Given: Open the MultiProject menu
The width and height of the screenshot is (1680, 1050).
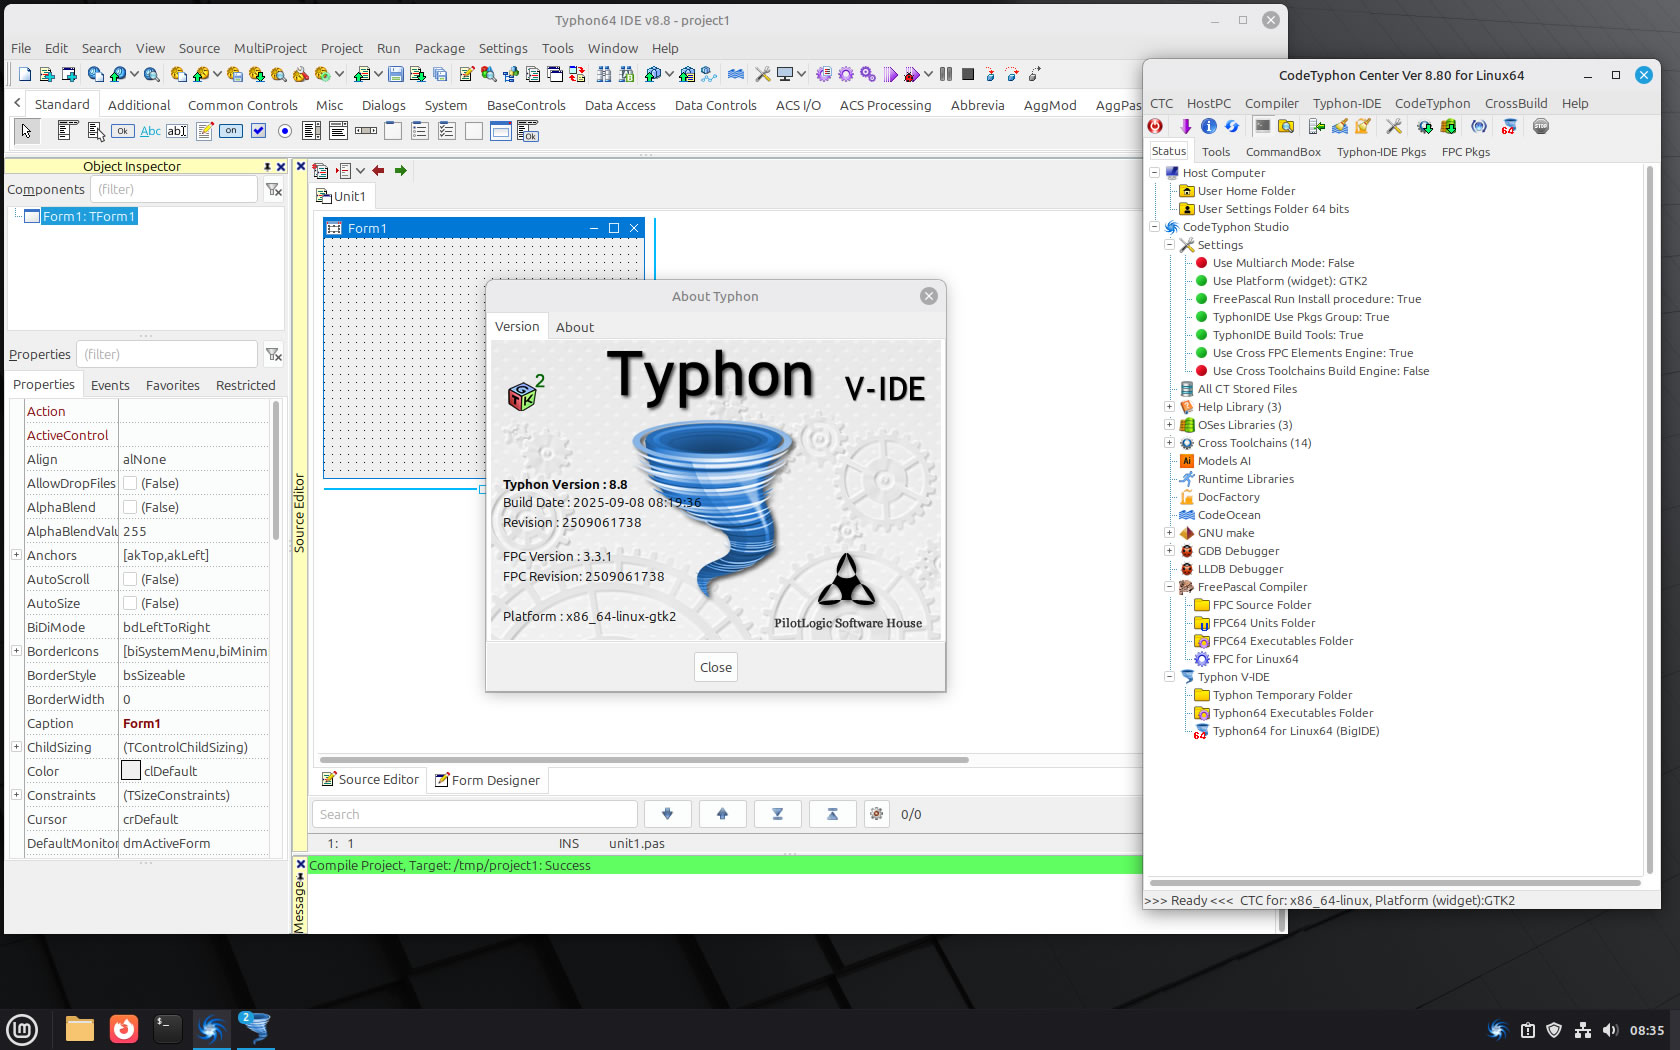Looking at the screenshot, I should pos(270,48).
